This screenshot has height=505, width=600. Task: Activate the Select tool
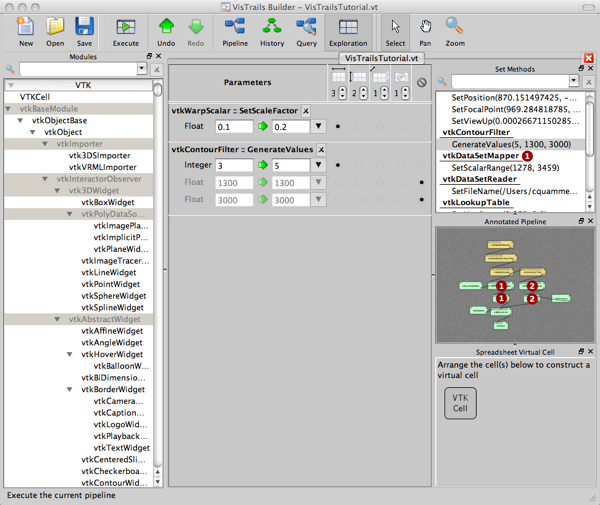pyautogui.click(x=395, y=32)
